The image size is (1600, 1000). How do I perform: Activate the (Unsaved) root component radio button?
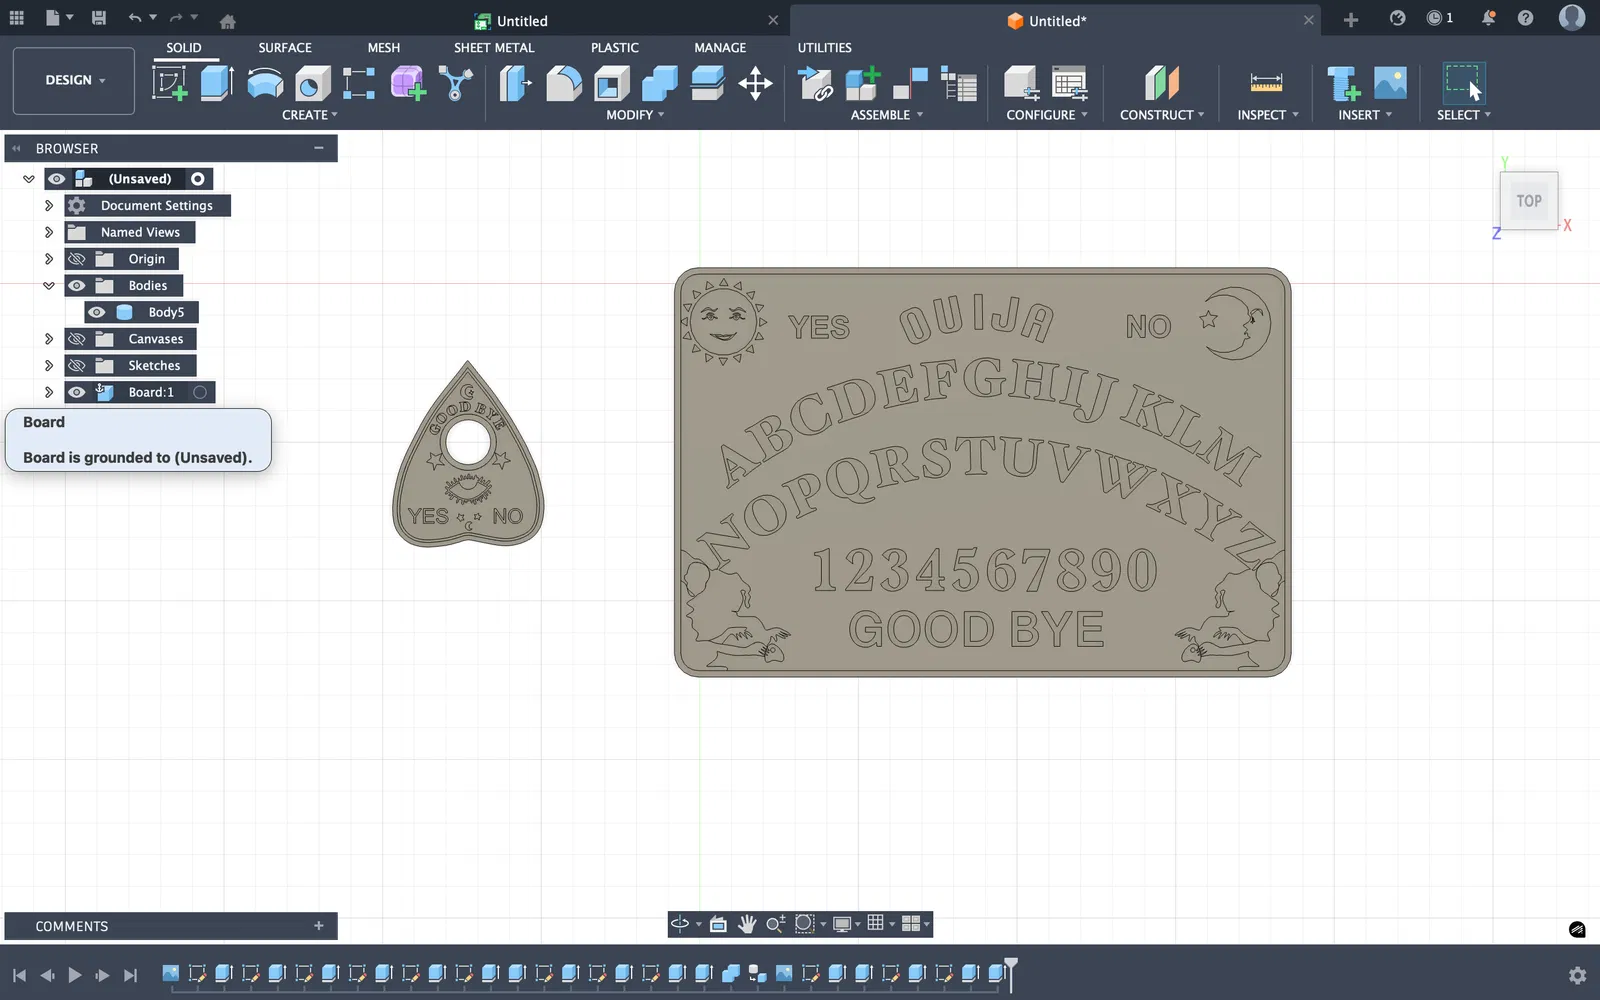click(x=198, y=179)
